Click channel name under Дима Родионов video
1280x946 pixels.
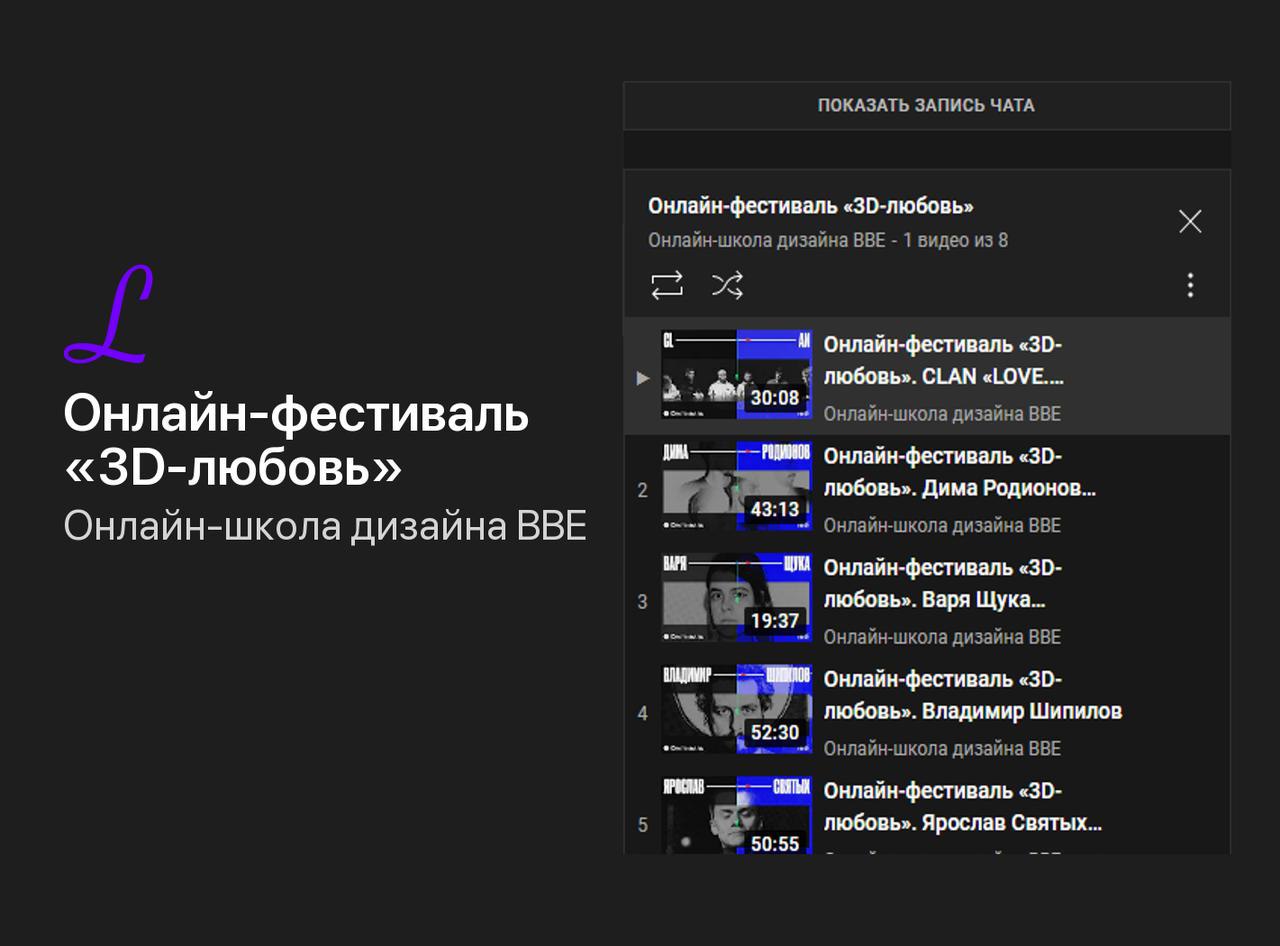click(942, 526)
